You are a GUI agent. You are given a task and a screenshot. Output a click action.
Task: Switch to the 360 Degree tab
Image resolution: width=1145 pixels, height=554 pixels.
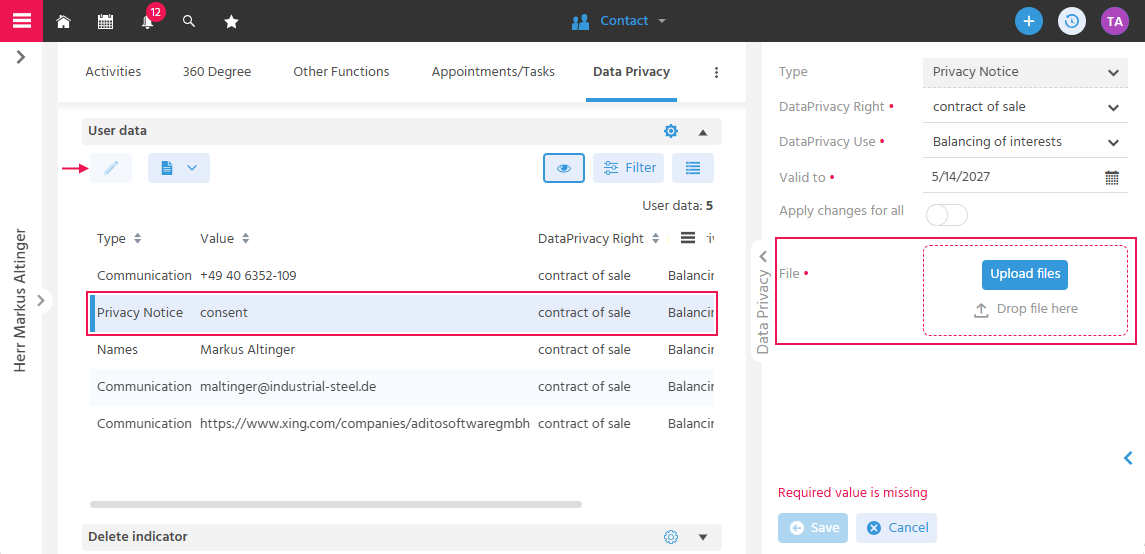click(217, 72)
